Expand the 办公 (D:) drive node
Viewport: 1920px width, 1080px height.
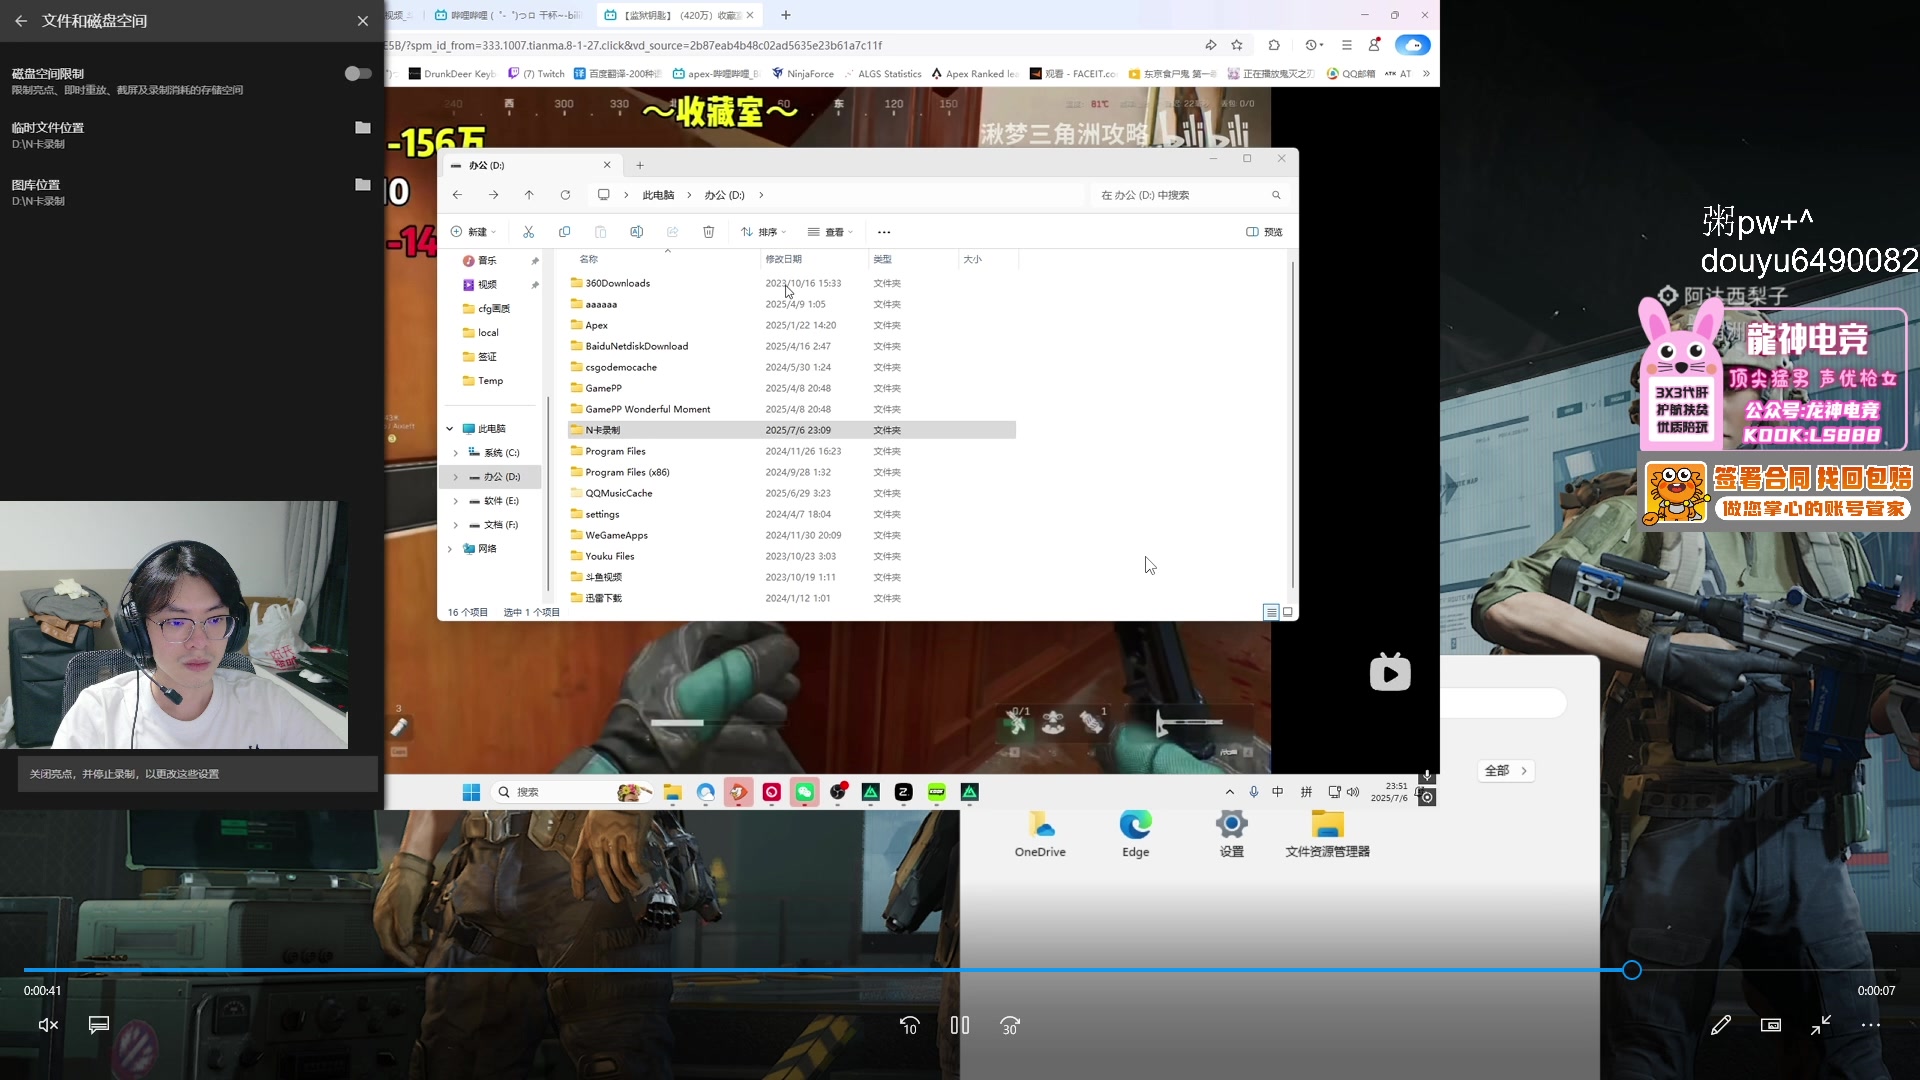coord(456,477)
